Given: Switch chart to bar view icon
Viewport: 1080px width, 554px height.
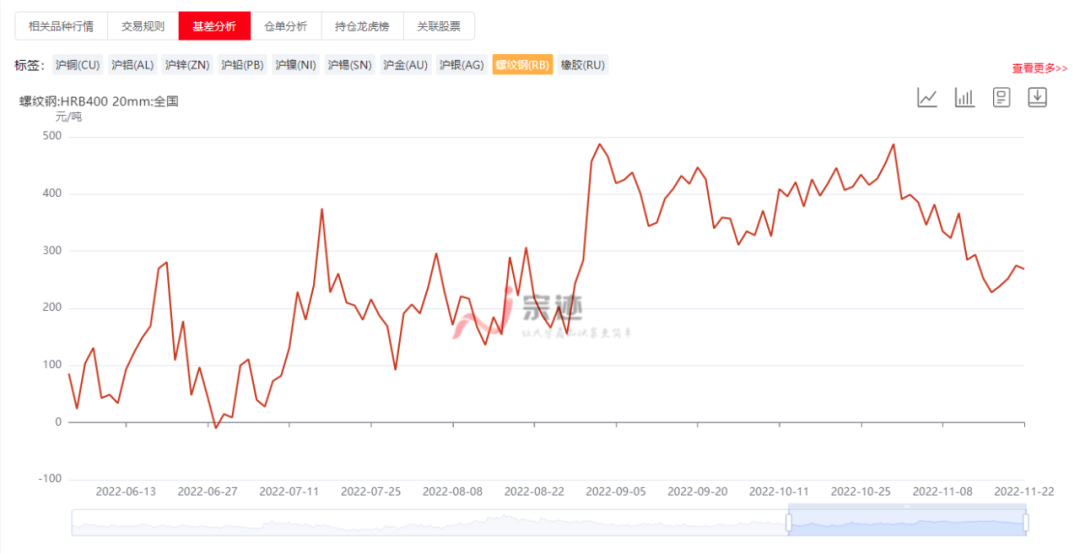Looking at the screenshot, I should pos(964,97).
